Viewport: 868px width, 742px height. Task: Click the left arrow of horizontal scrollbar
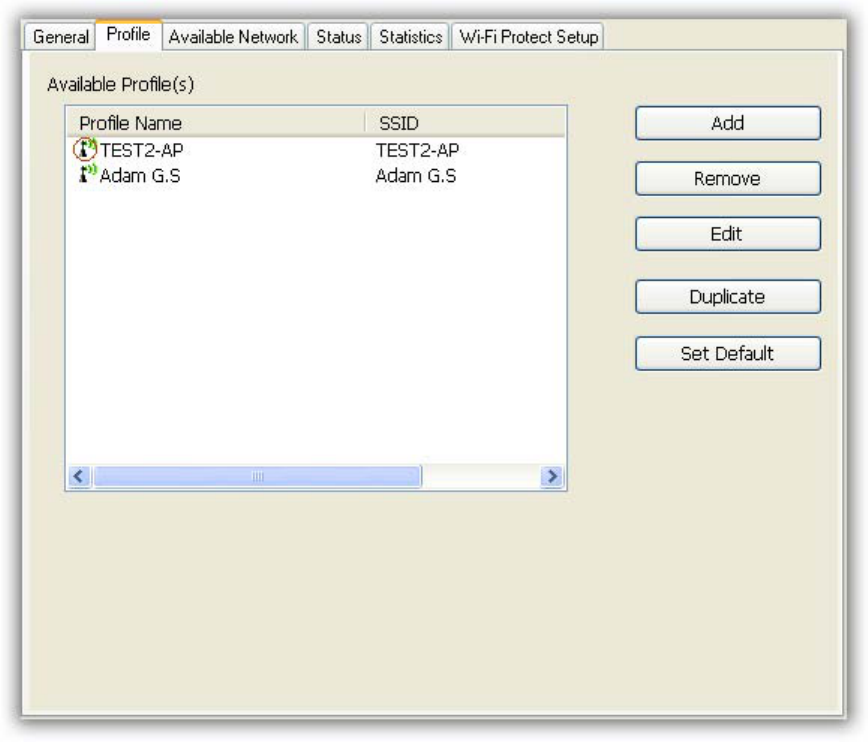point(79,476)
